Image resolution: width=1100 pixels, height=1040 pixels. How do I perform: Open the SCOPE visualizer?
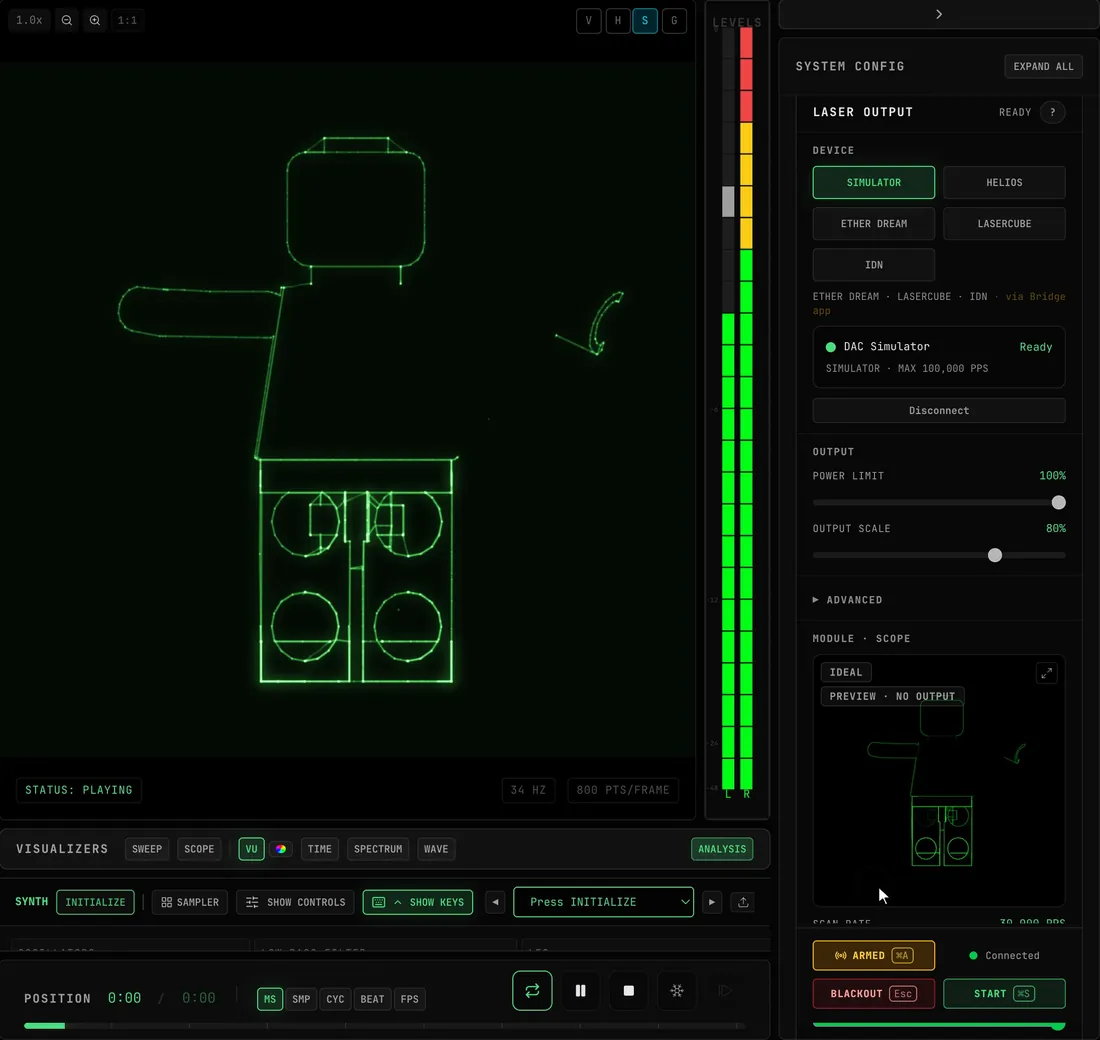[199, 849]
